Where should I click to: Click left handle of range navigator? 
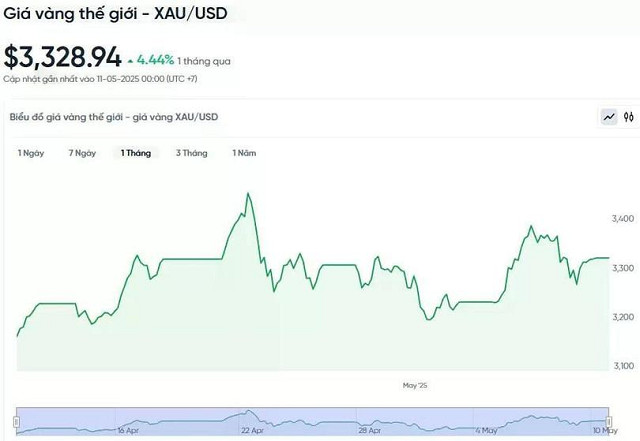[x=16, y=421]
